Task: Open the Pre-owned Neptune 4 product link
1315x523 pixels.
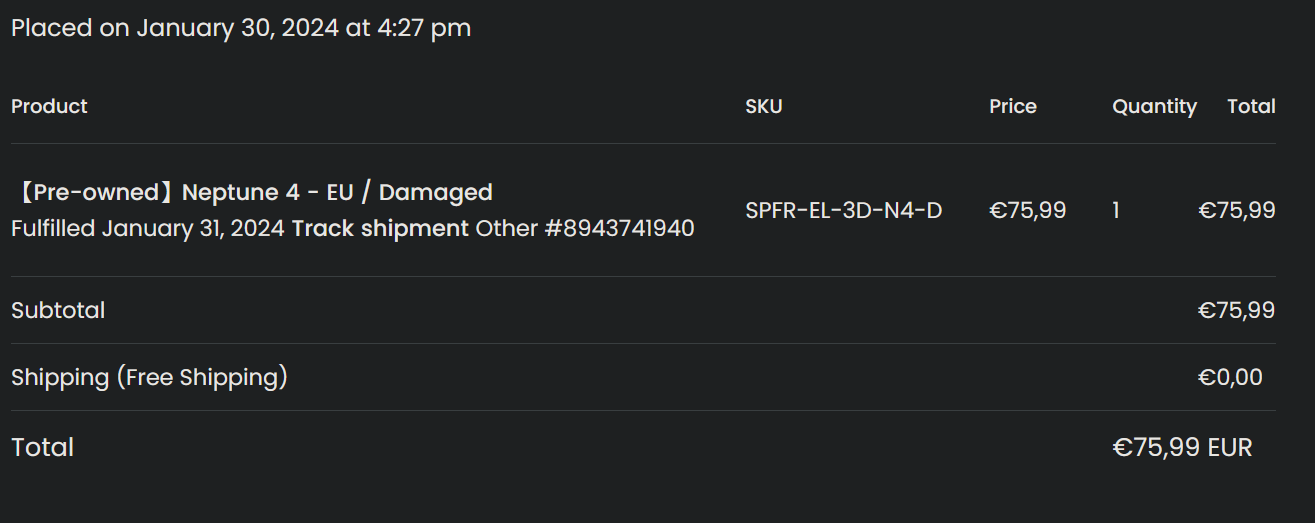Action: pyautogui.click(x=252, y=192)
